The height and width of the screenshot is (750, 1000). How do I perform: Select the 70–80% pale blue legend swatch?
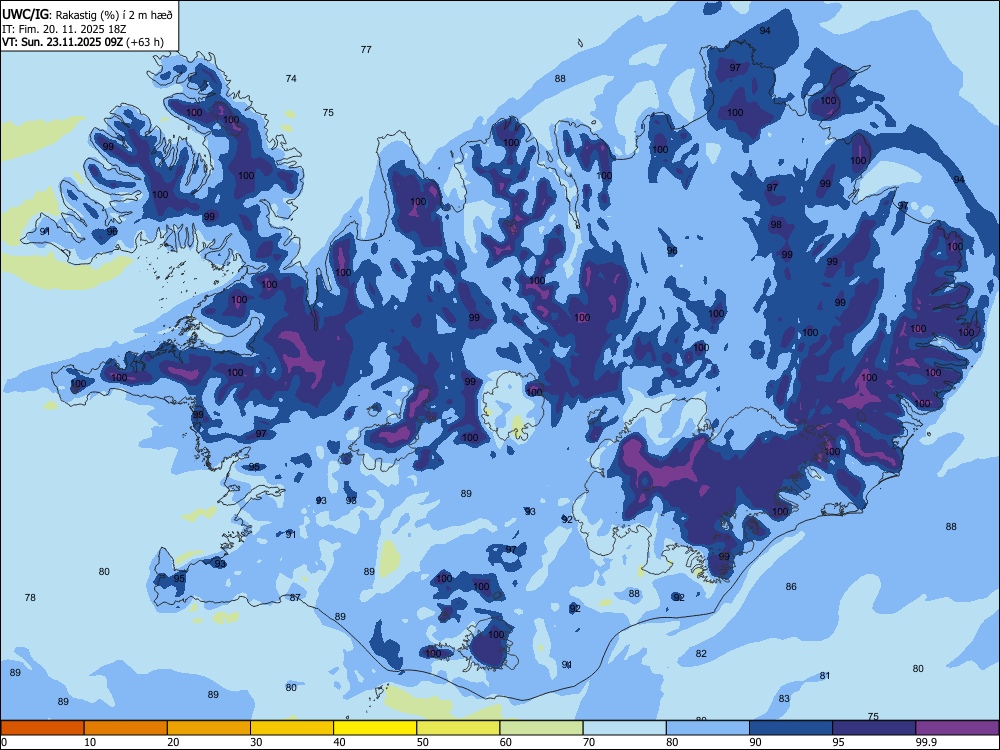click(625, 728)
